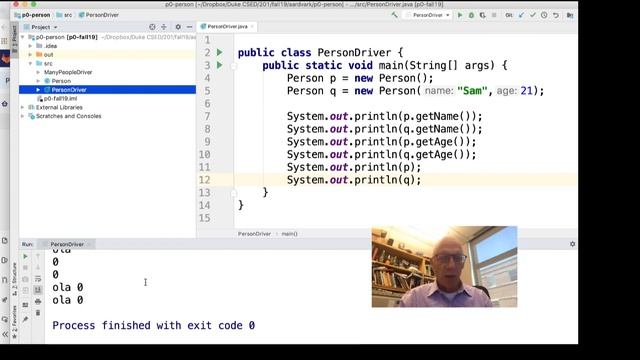This screenshot has width=640, height=360.
Task: Hide the Project panel with the minus icon
Action: [x=189, y=27]
